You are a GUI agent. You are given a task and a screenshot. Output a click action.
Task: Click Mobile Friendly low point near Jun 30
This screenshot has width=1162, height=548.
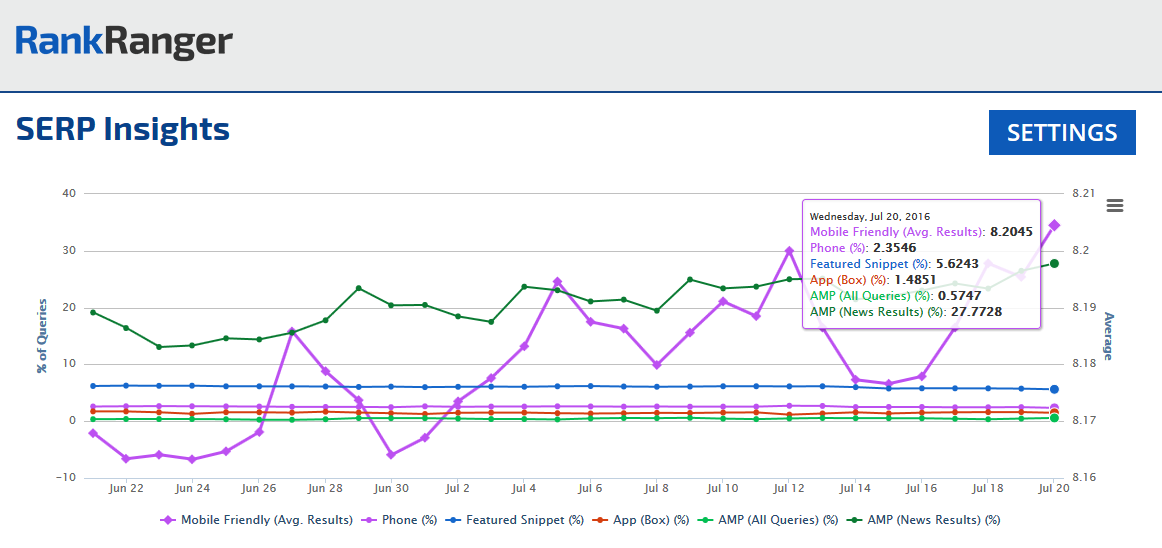[391, 455]
